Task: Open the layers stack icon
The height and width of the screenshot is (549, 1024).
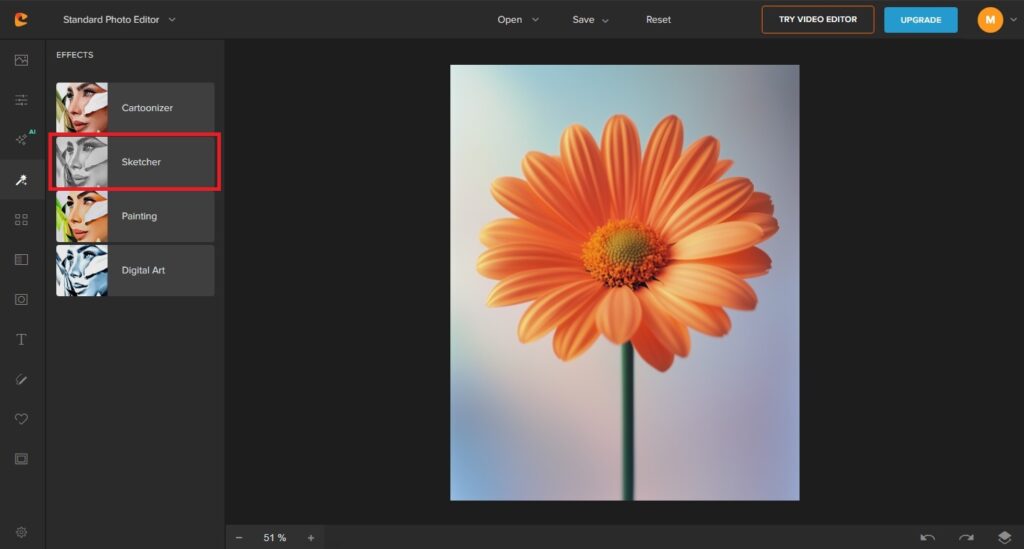Action: [1004, 538]
